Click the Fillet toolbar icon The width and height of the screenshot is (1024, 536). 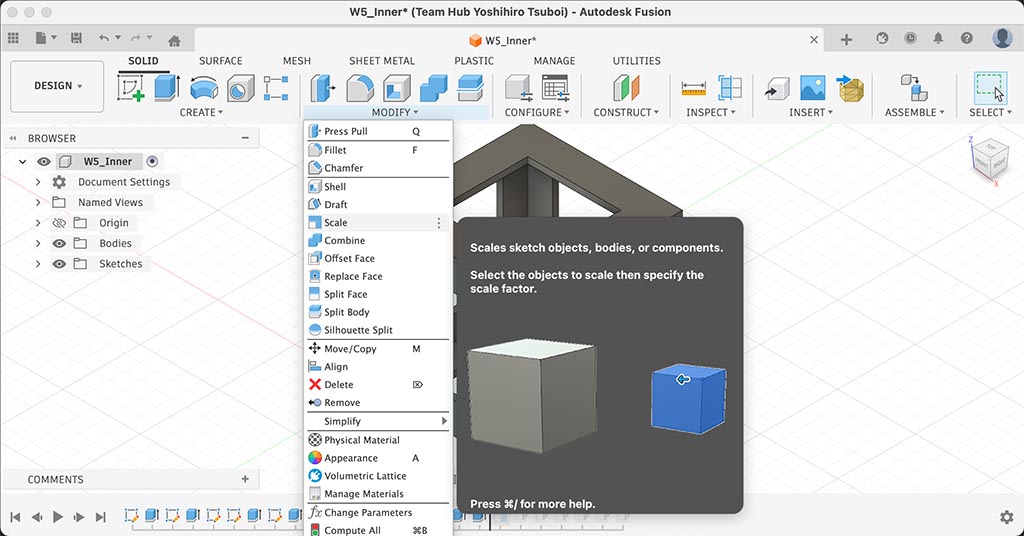tap(360, 88)
